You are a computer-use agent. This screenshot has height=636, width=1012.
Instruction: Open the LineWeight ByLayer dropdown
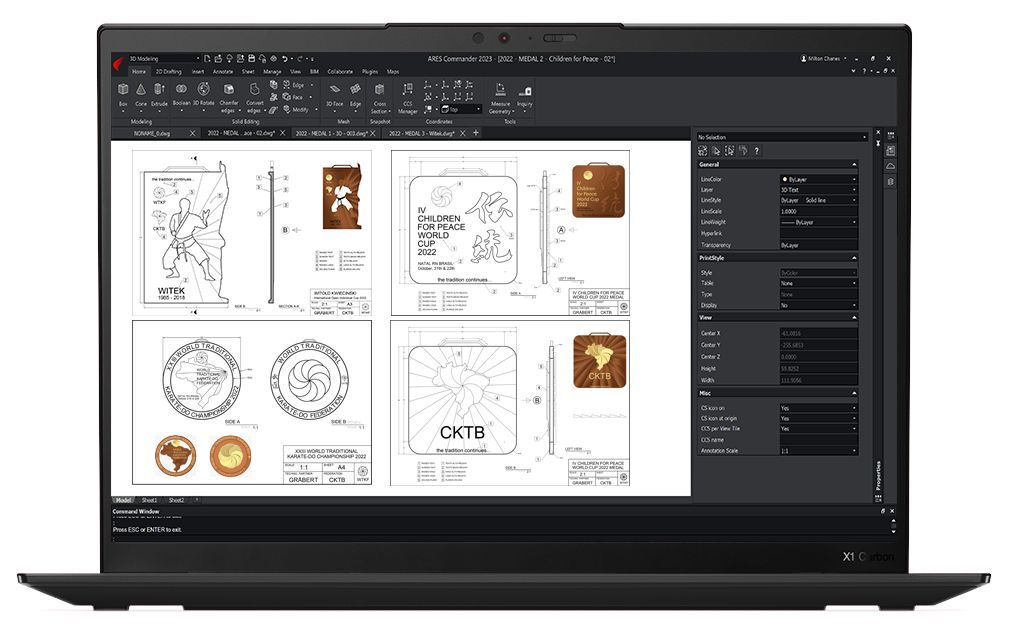pos(818,222)
